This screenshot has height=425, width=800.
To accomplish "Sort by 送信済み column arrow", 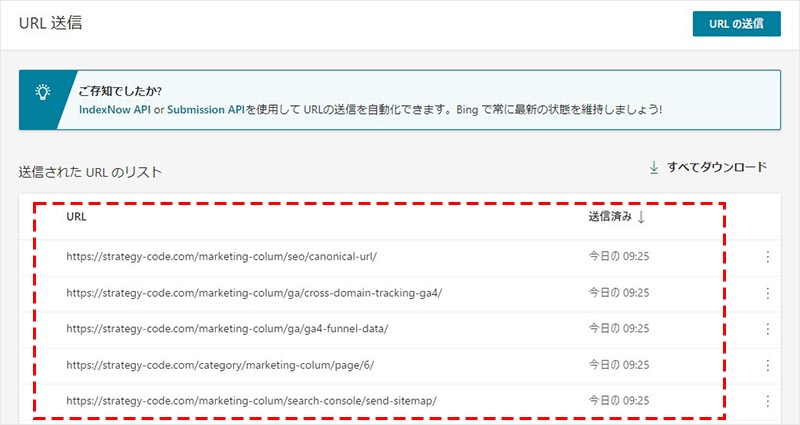I will click(641, 216).
